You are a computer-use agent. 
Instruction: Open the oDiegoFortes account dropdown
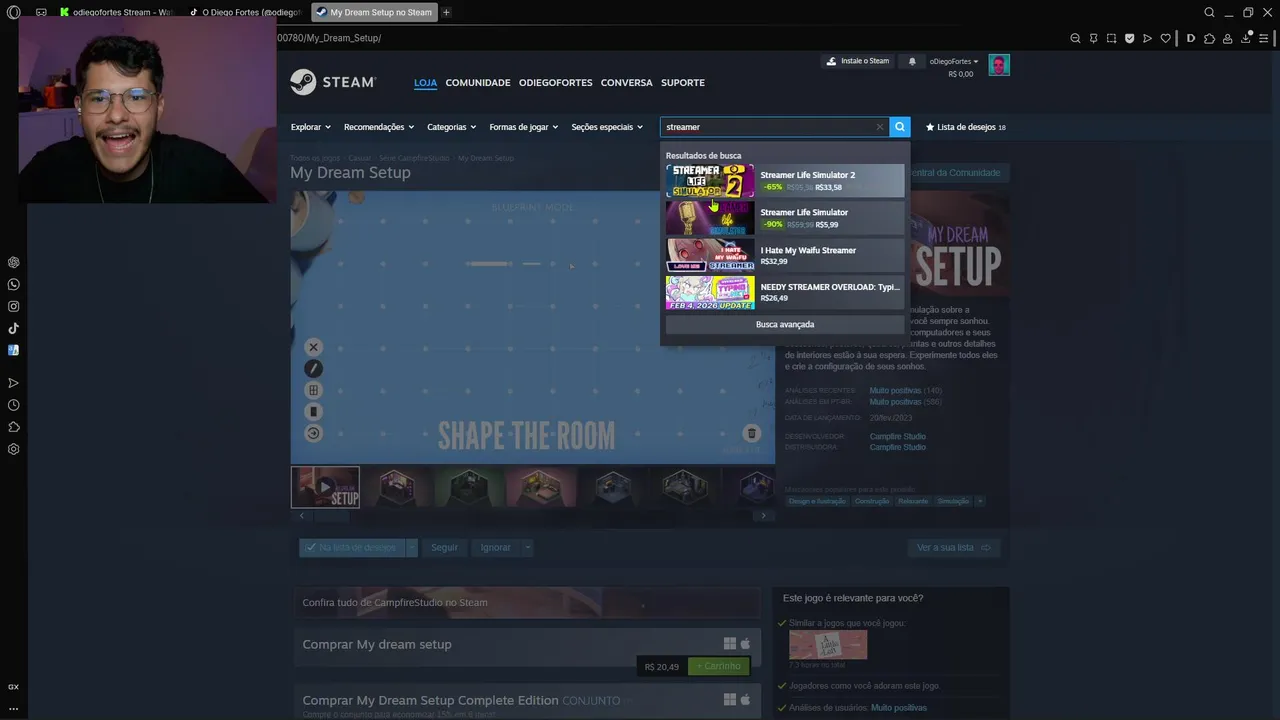[x=954, y=61]
